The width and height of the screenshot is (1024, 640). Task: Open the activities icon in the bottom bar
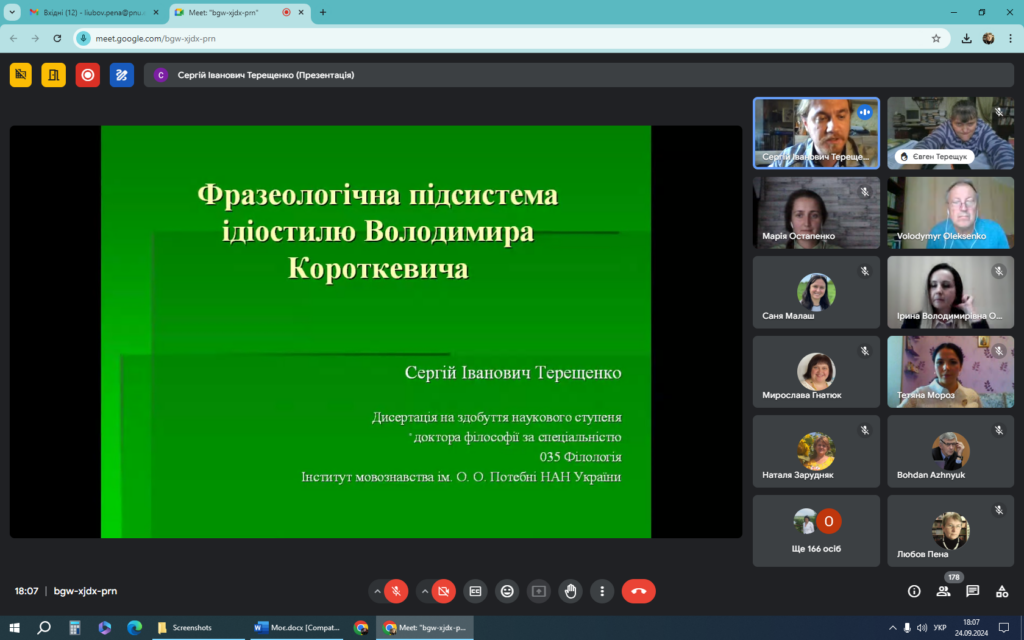pyautogui.click(x=1001, y=591)
